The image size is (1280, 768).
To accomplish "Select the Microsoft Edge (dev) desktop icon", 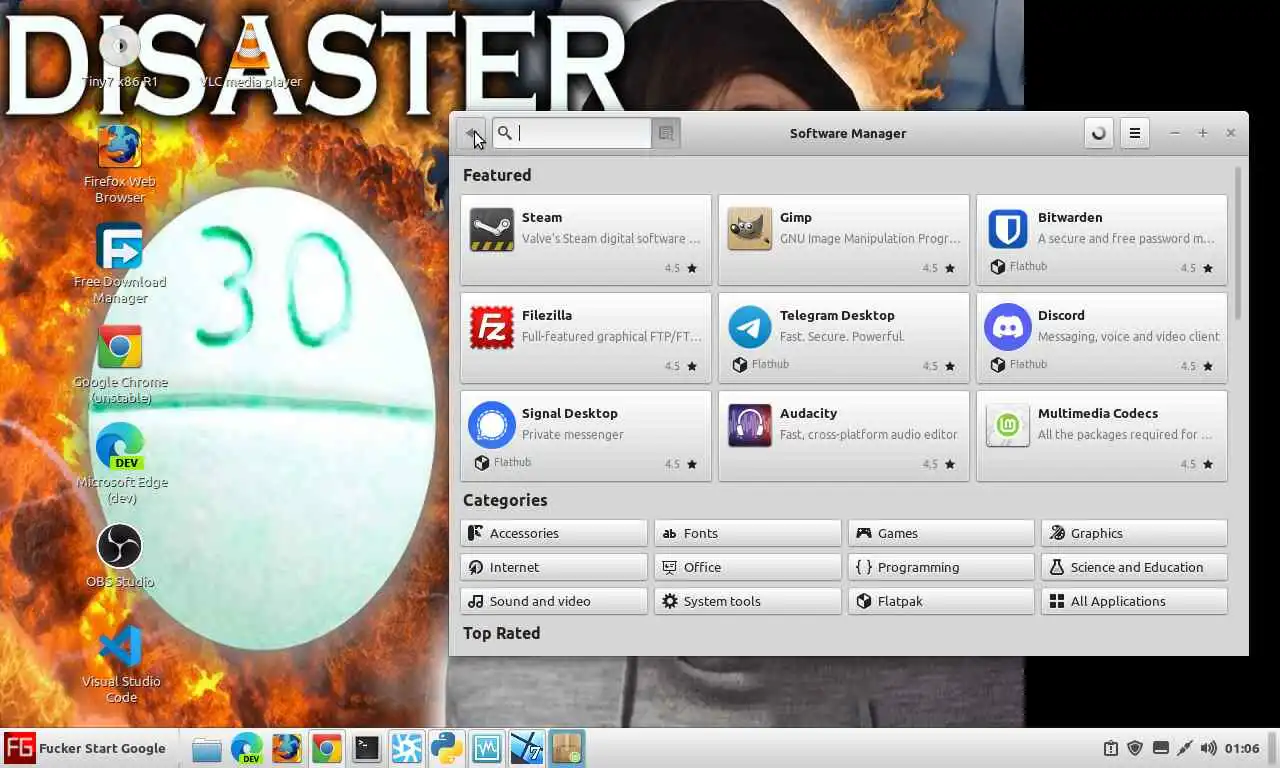I will pos(120,465).
